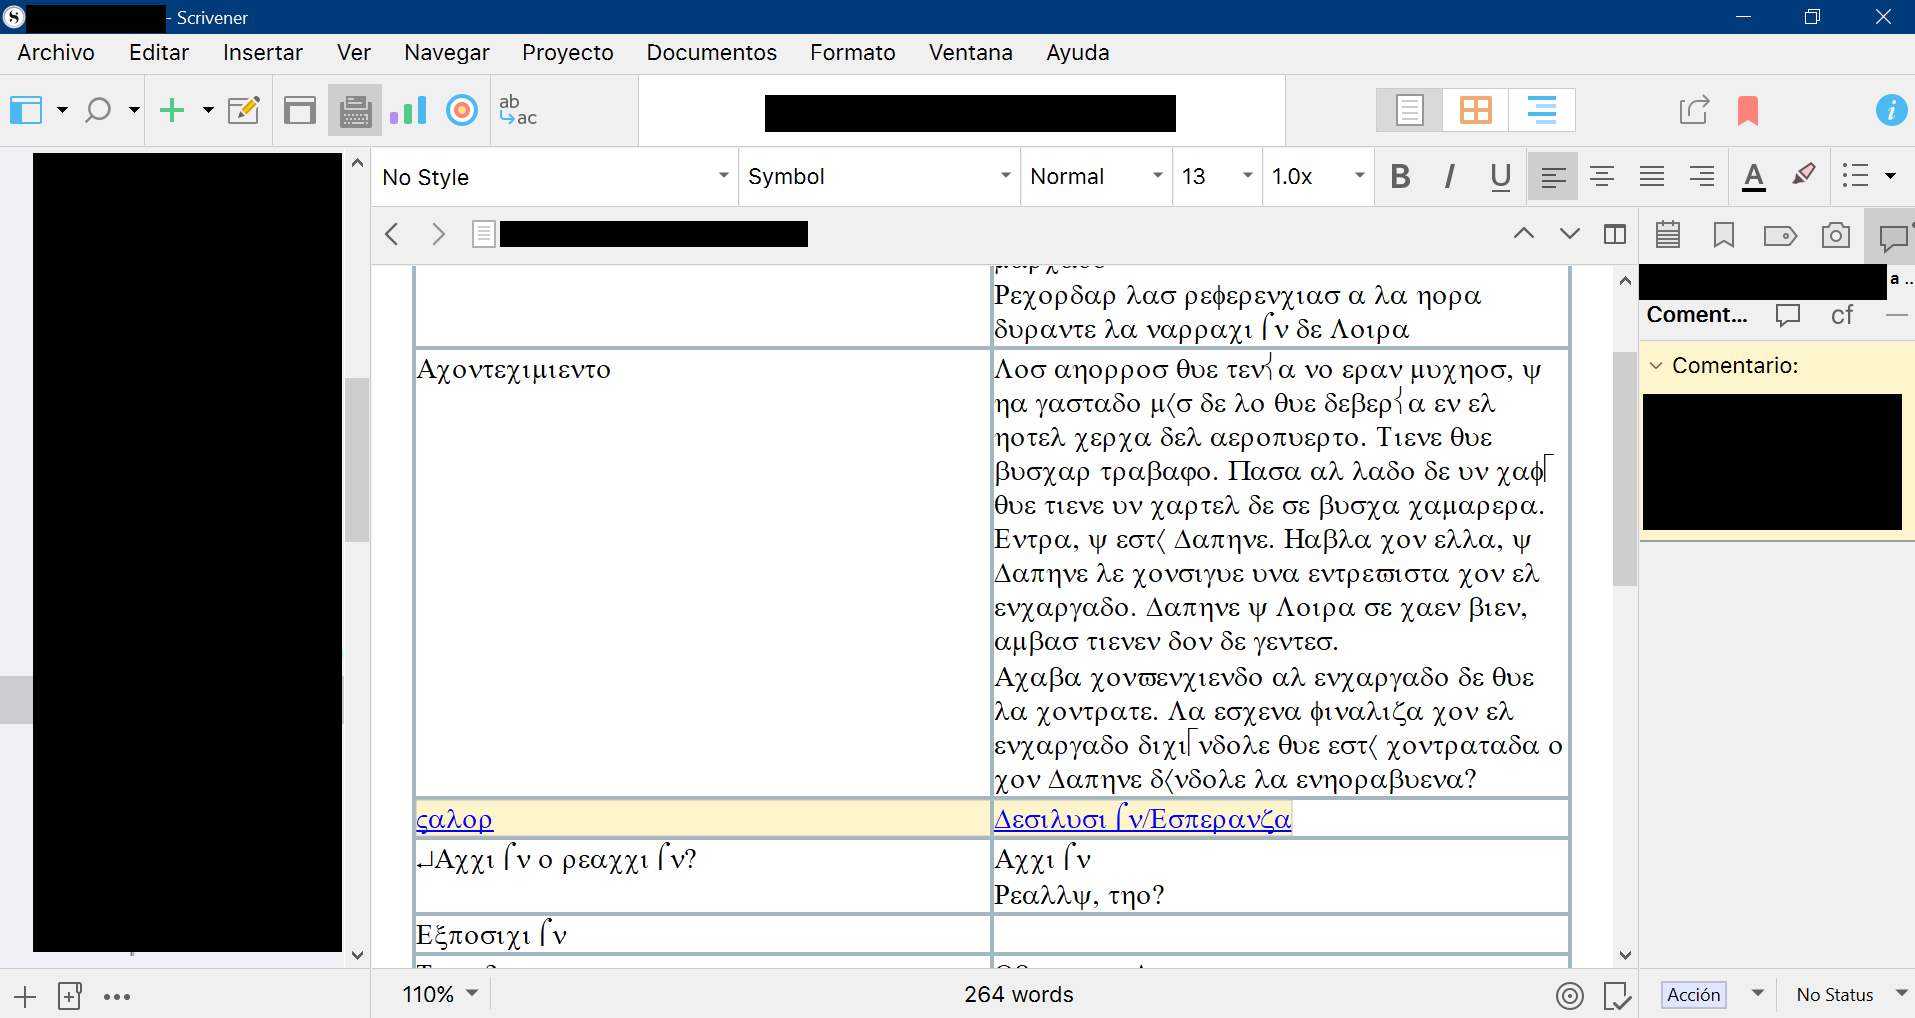Open the No Style paragraph style dropdown

(555, 177)
